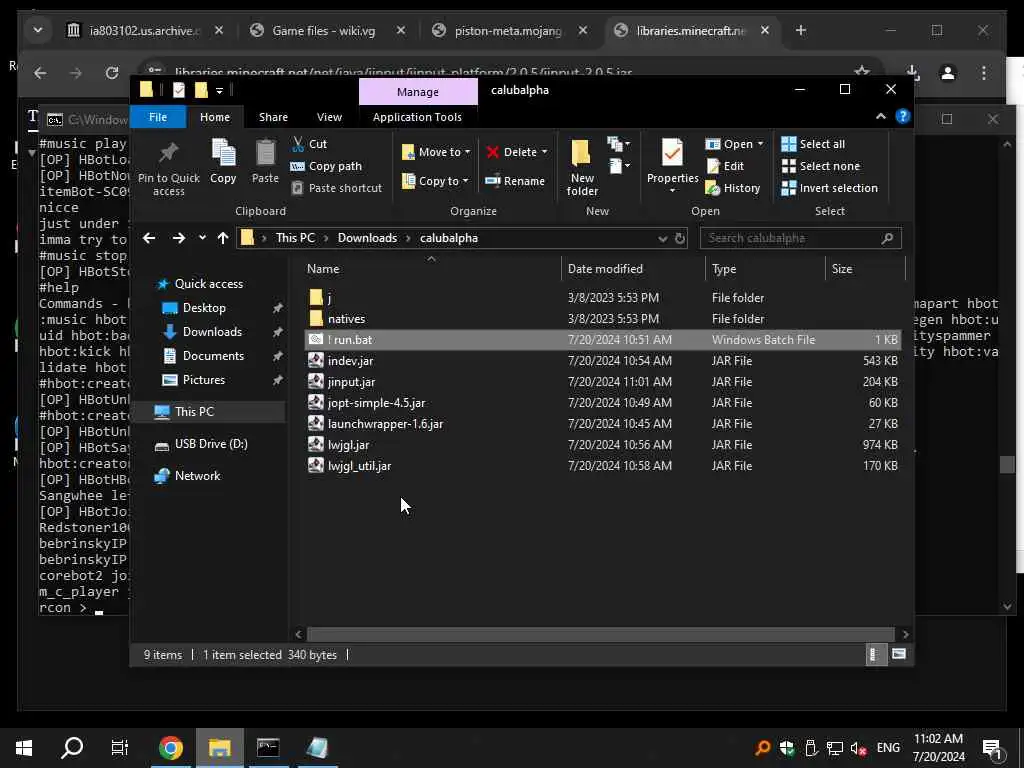Reload the Chrome page
1024x768 pixels.
pos(112,73)
